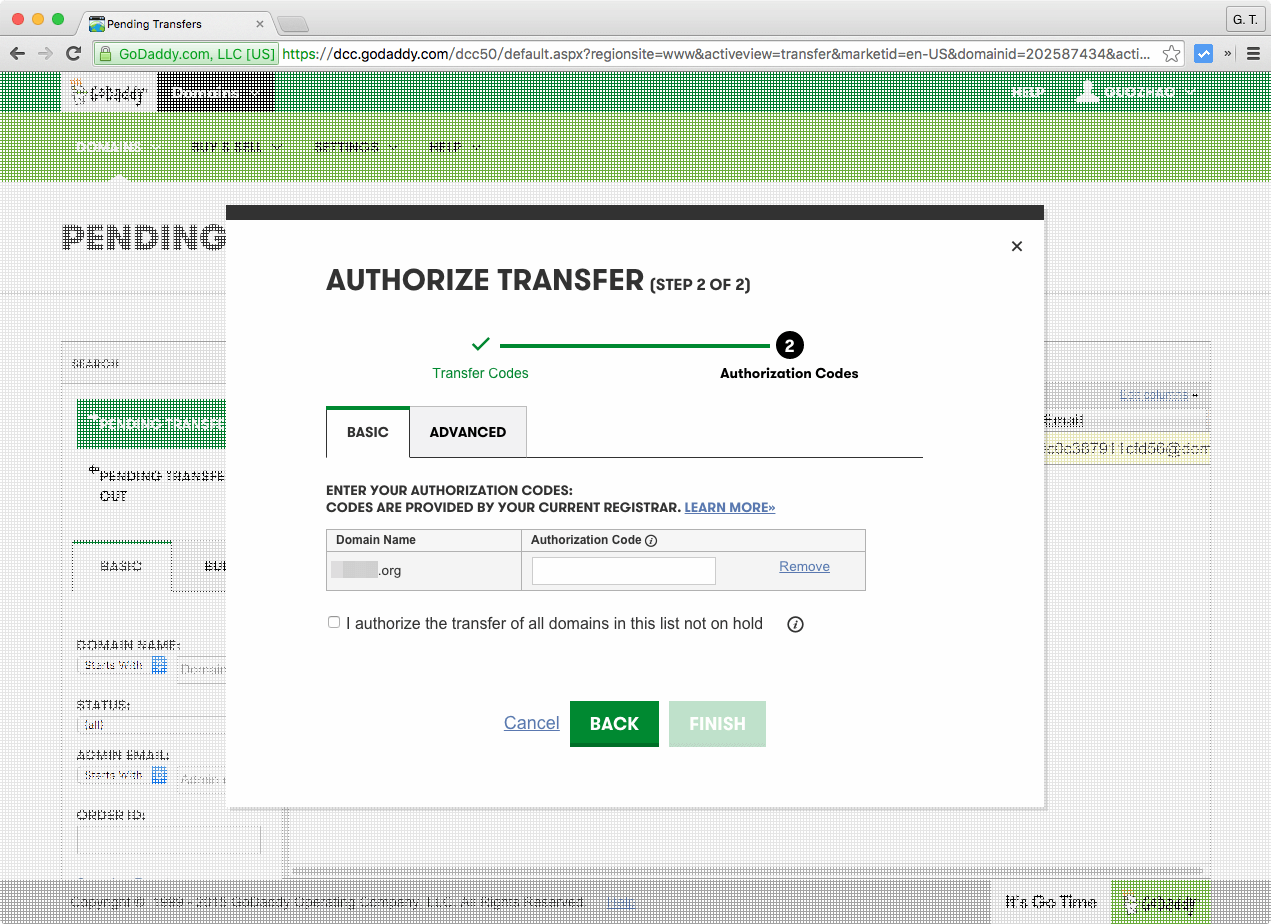
Task: Open the Status (all) dropdown filter
Action: pyautogui.click(x=152, y=724)
